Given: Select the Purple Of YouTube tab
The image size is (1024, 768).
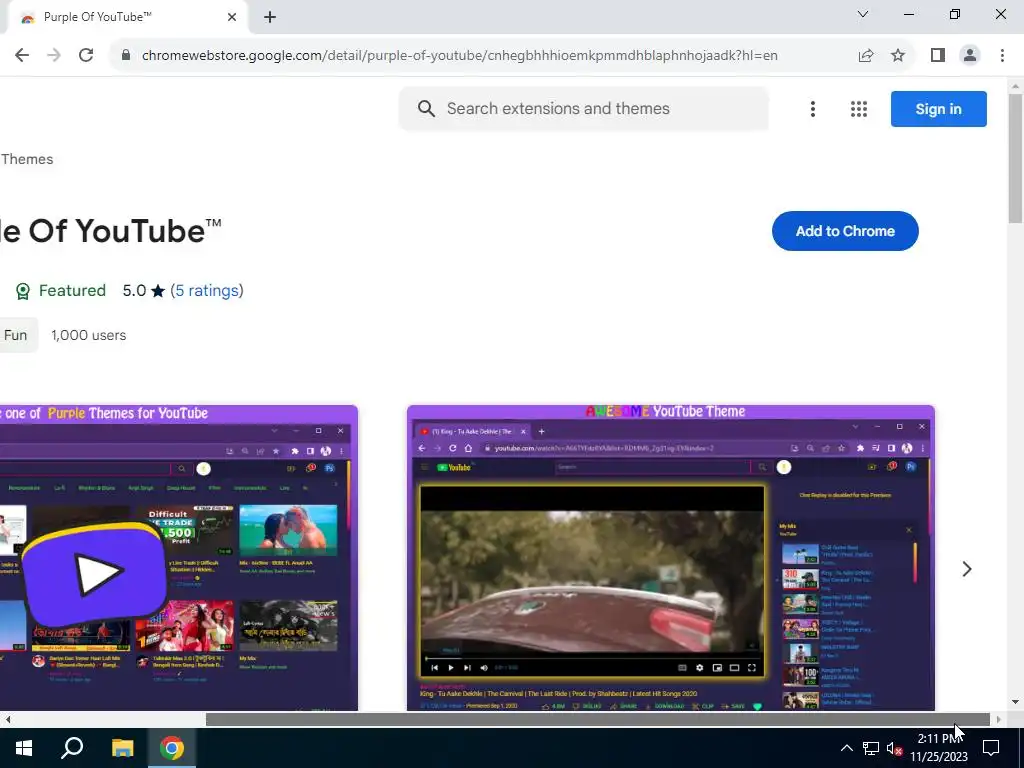Looking at the screenshot, I should pyautogui.click(x=124, y=18).
